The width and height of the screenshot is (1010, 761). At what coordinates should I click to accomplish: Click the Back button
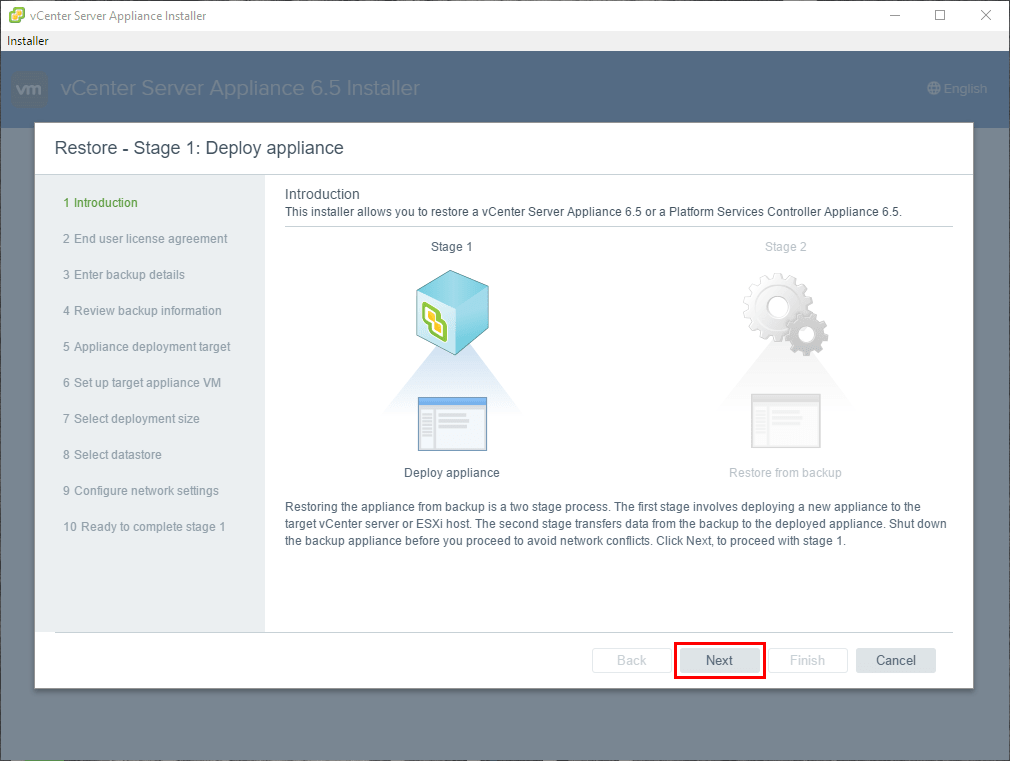pyautogui.click(x=631, y=660)
